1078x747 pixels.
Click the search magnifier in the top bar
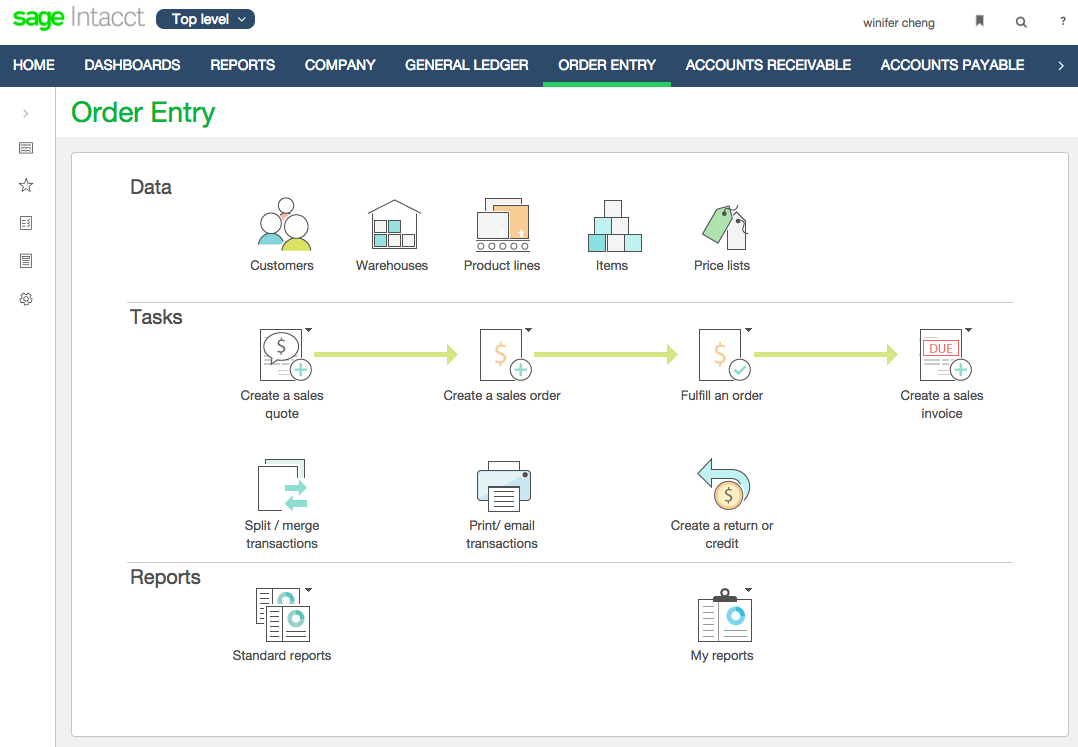click(x=1021, y=21)
